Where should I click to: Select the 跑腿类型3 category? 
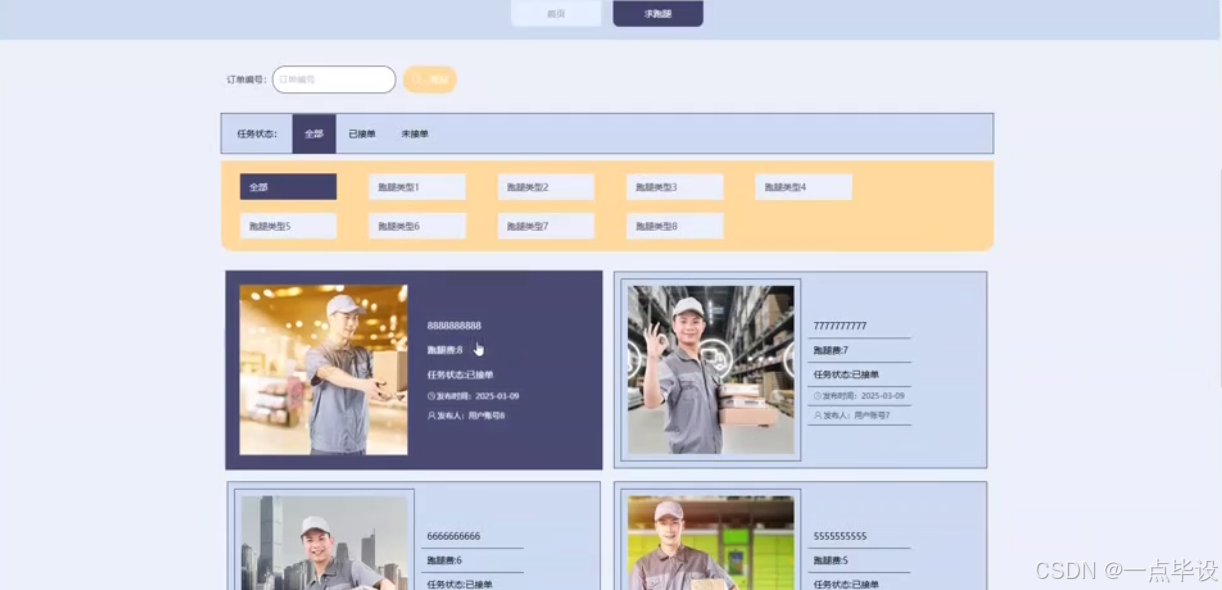pyautogui.click(x=674, y=186)
